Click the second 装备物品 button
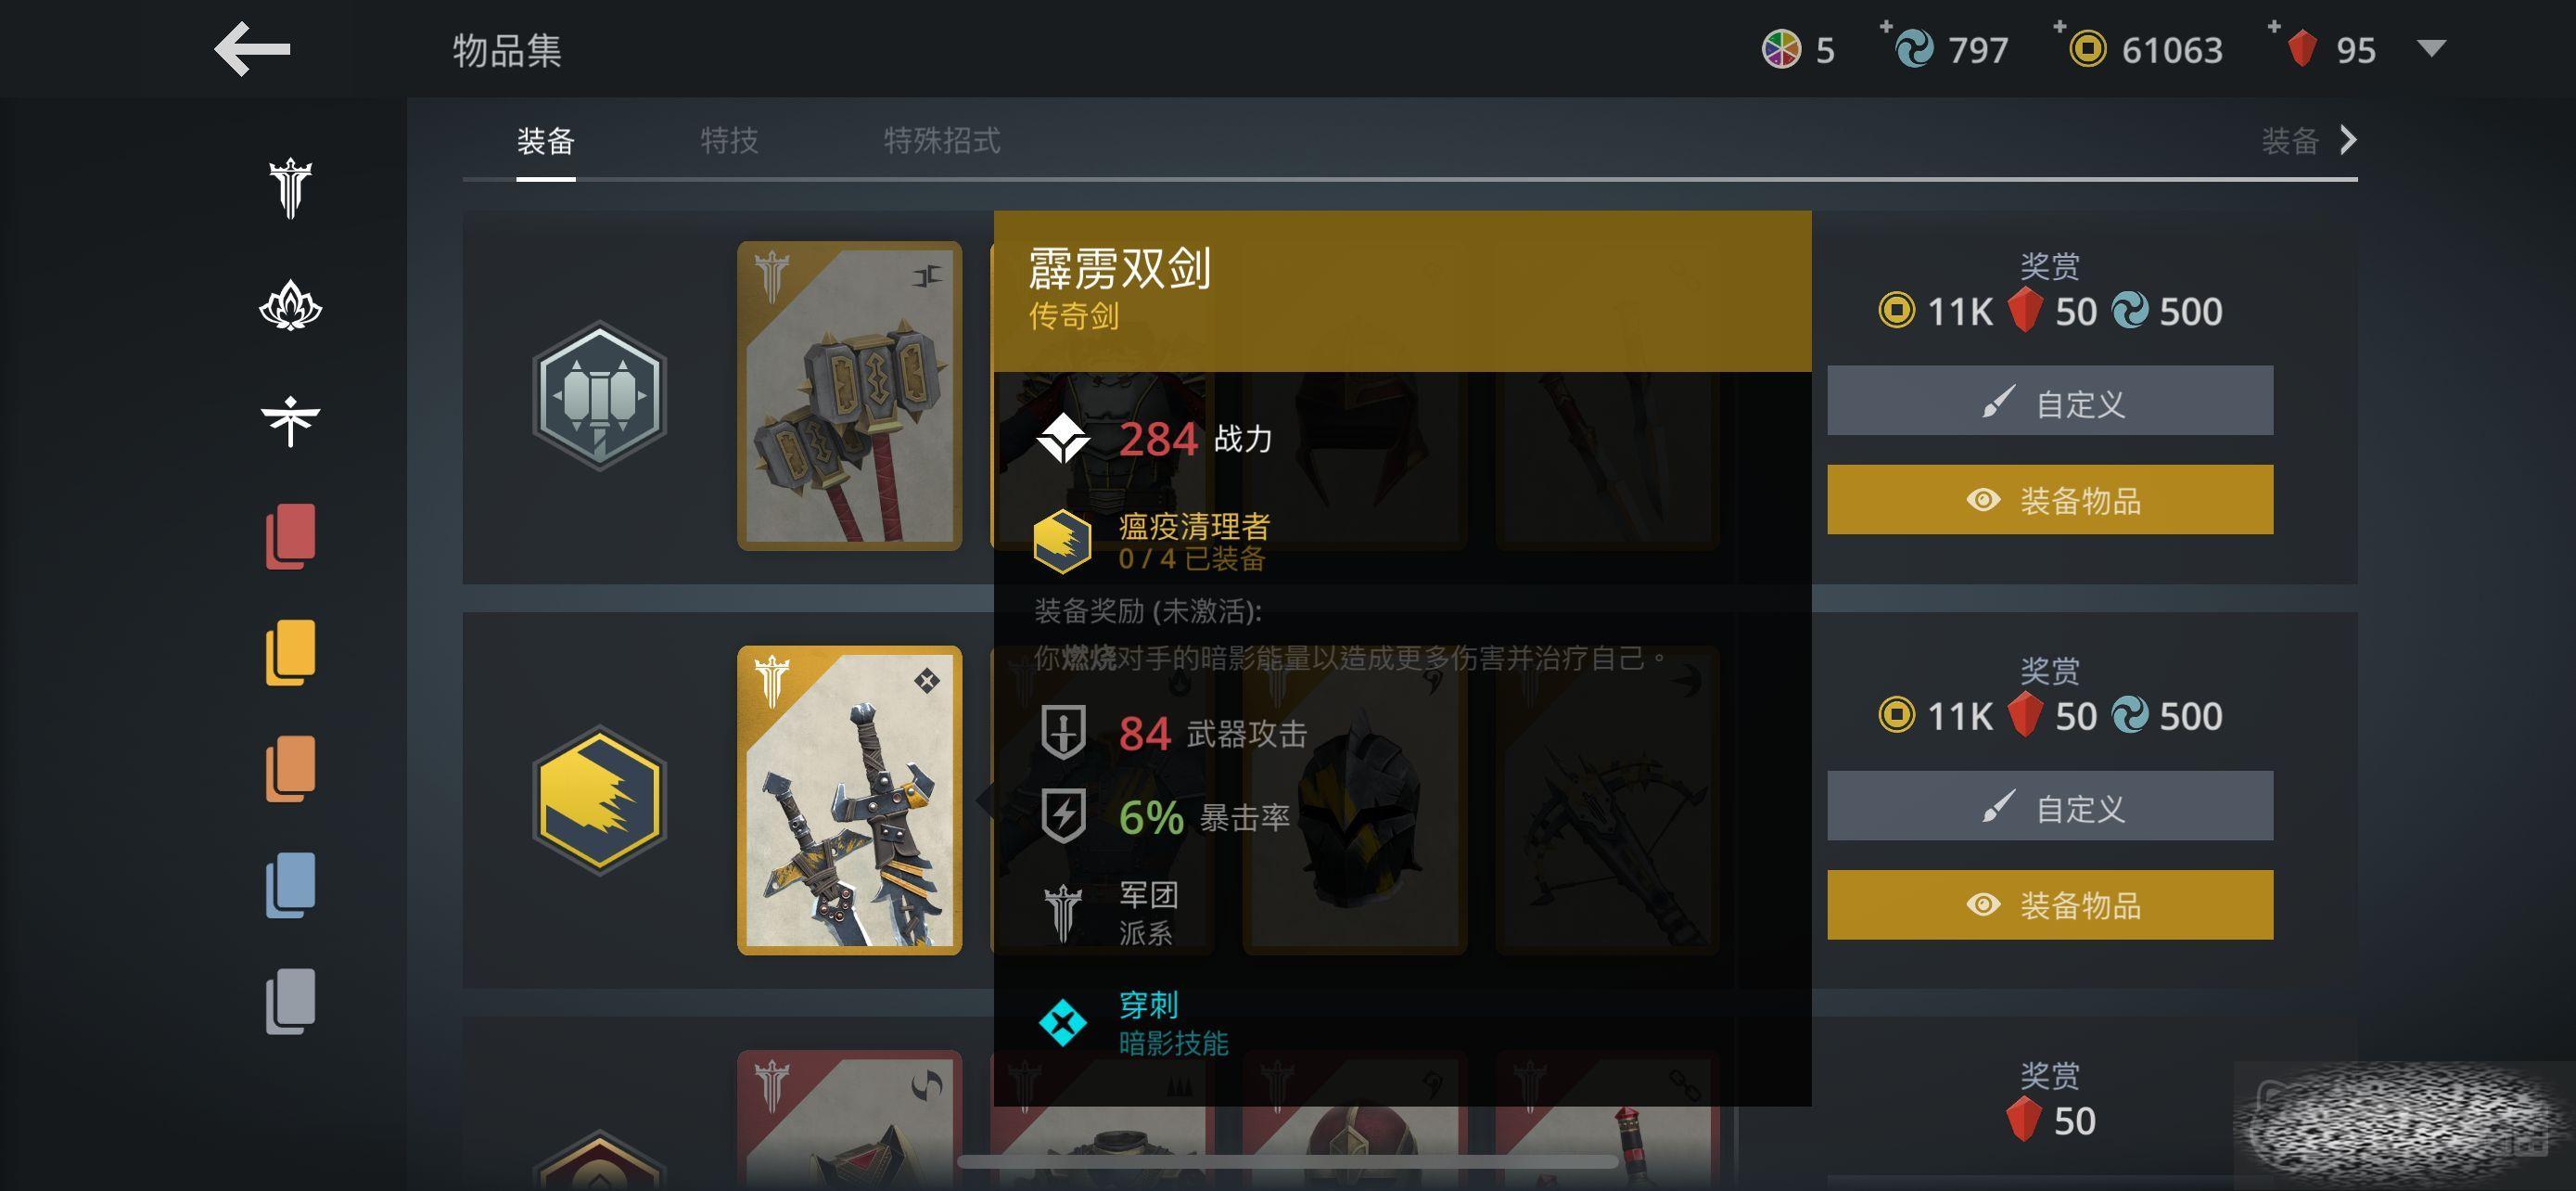2576x1191 pixels. point(2050,905)
